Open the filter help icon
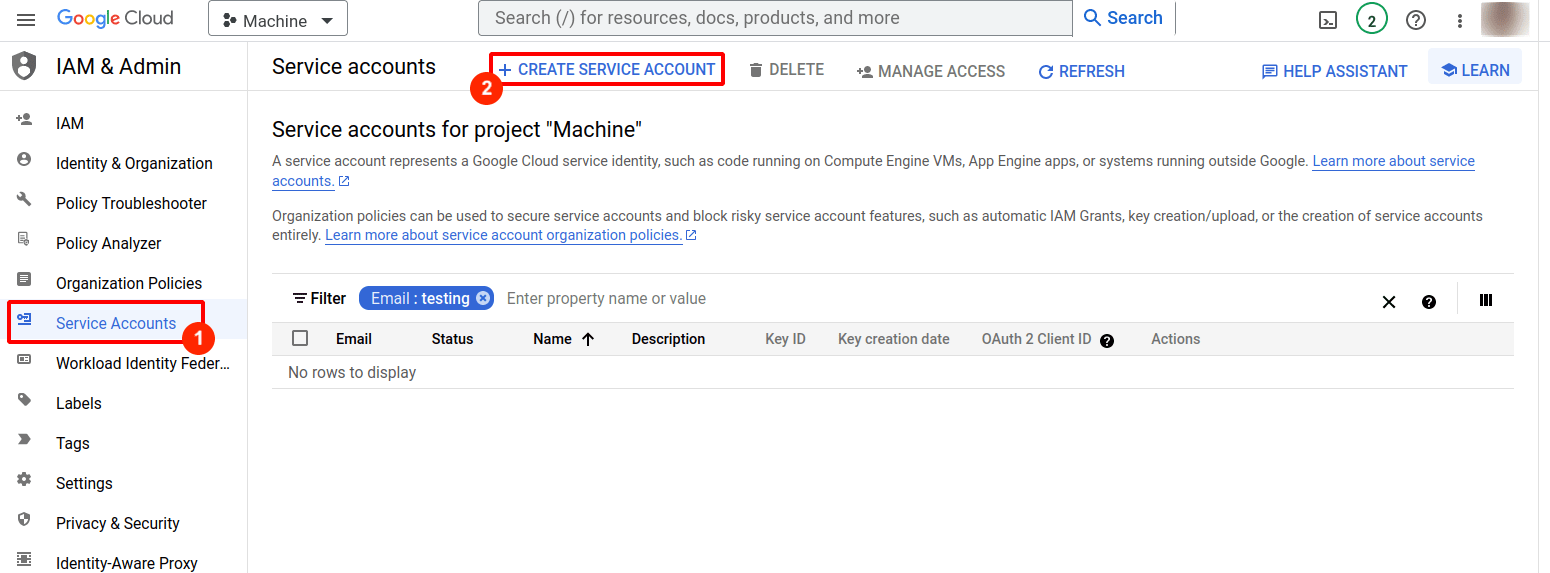Image resolution: width=1550 pixels, height=573 pixels. tap(1429, 302)
